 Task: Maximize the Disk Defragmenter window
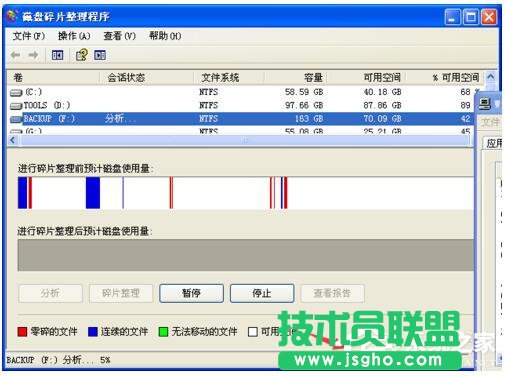471,17
